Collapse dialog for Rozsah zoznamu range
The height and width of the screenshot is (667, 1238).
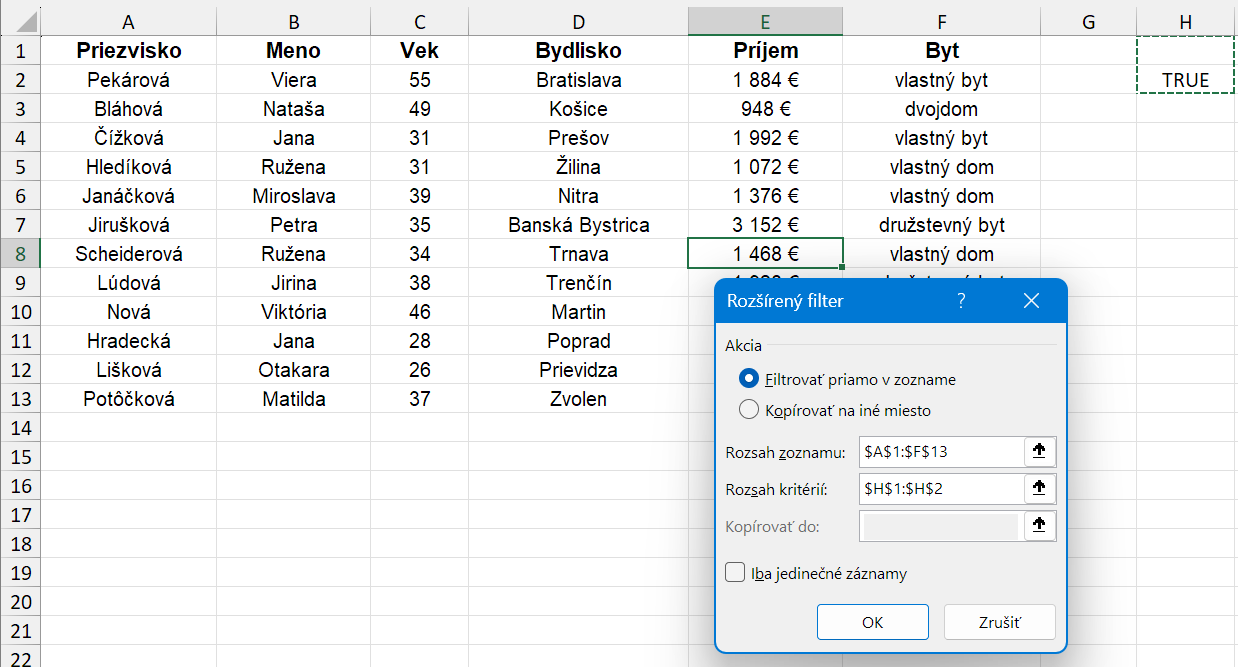point(1039,452)
